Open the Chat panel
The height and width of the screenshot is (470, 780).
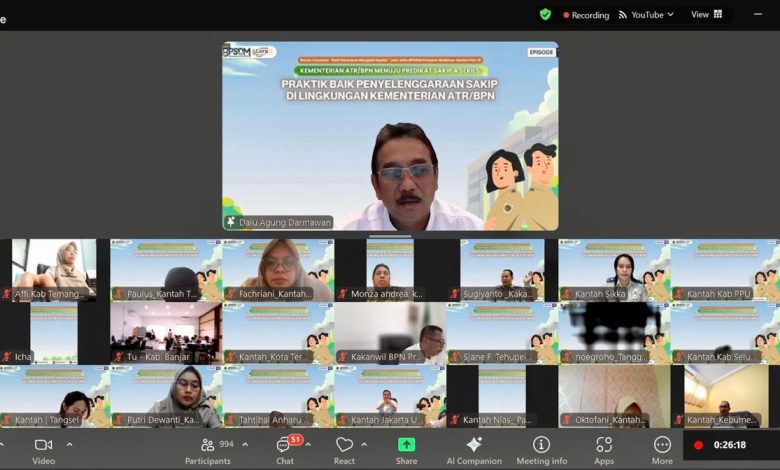click(x=285, y=449)
